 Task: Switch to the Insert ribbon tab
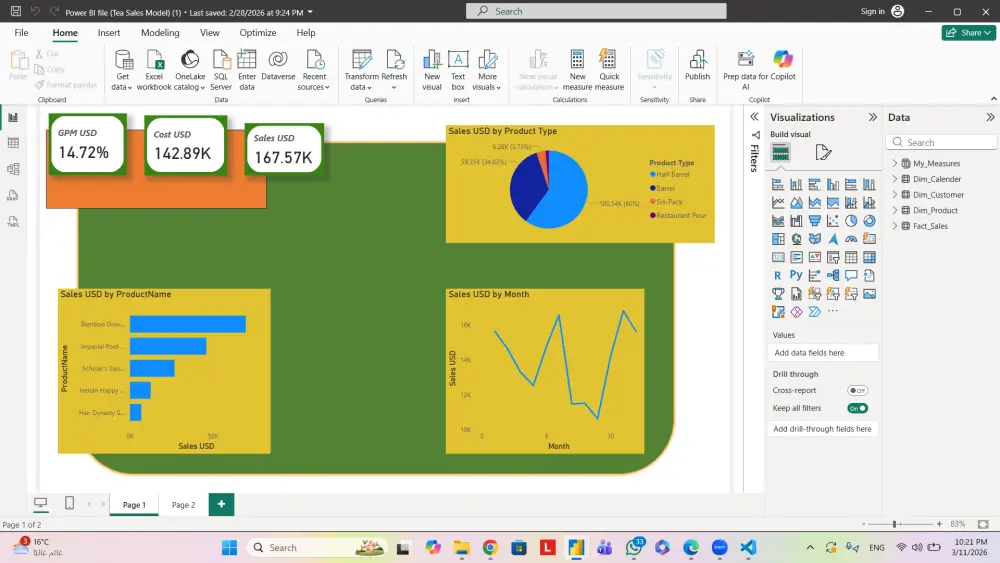108,33
